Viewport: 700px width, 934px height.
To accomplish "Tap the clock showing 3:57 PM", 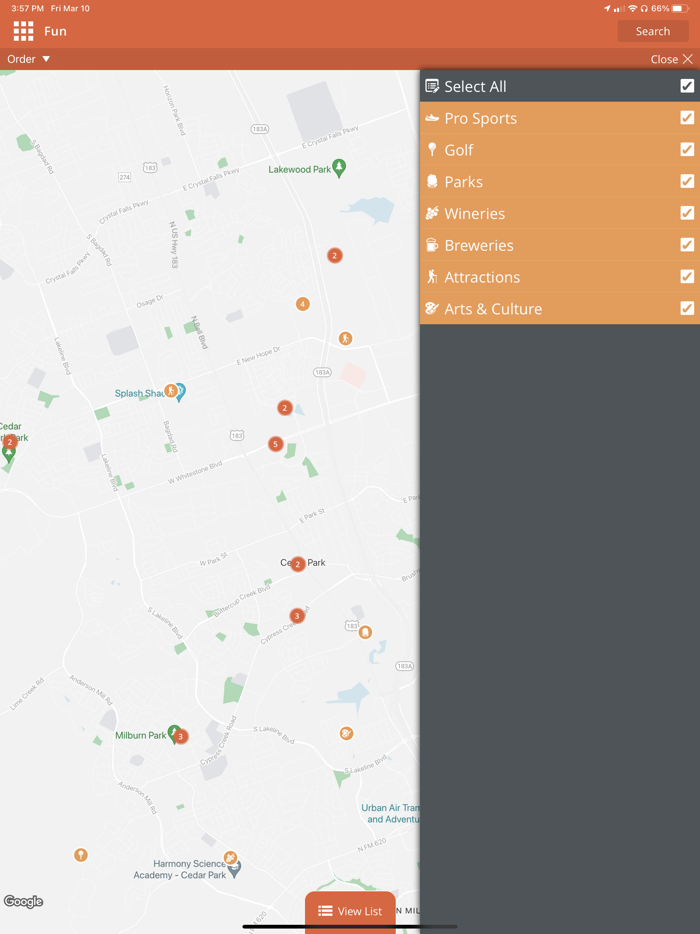I will click(27, 8).
